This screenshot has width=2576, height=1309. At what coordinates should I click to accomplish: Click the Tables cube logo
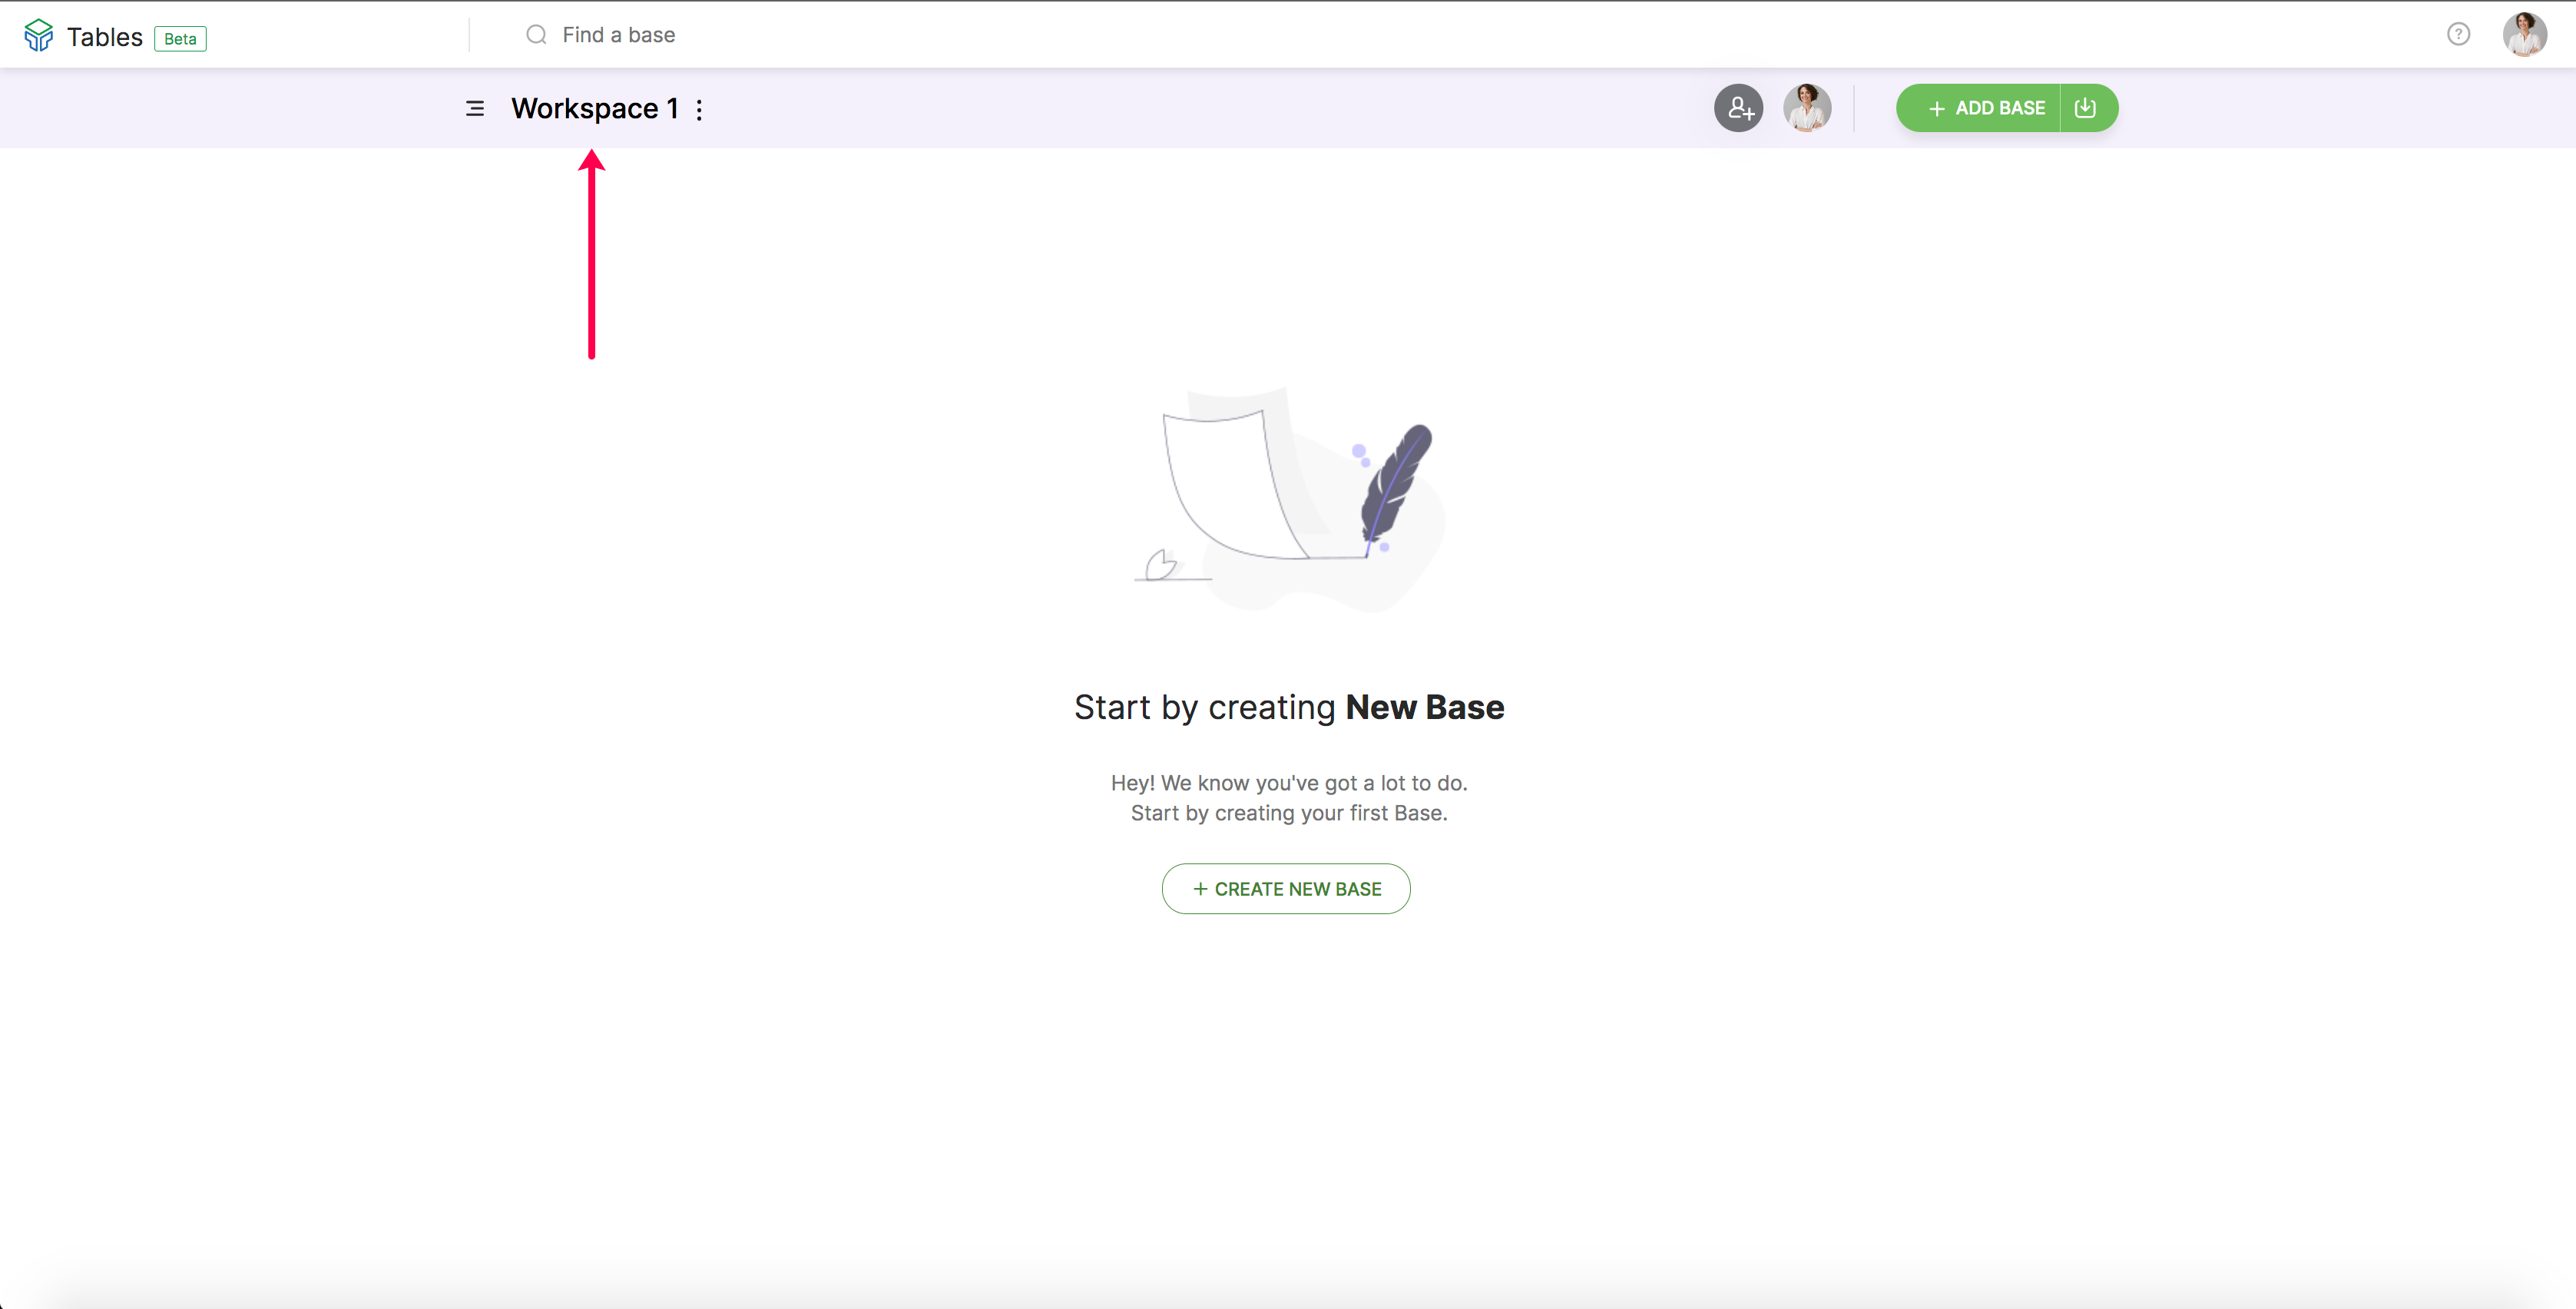pos(38,35)
